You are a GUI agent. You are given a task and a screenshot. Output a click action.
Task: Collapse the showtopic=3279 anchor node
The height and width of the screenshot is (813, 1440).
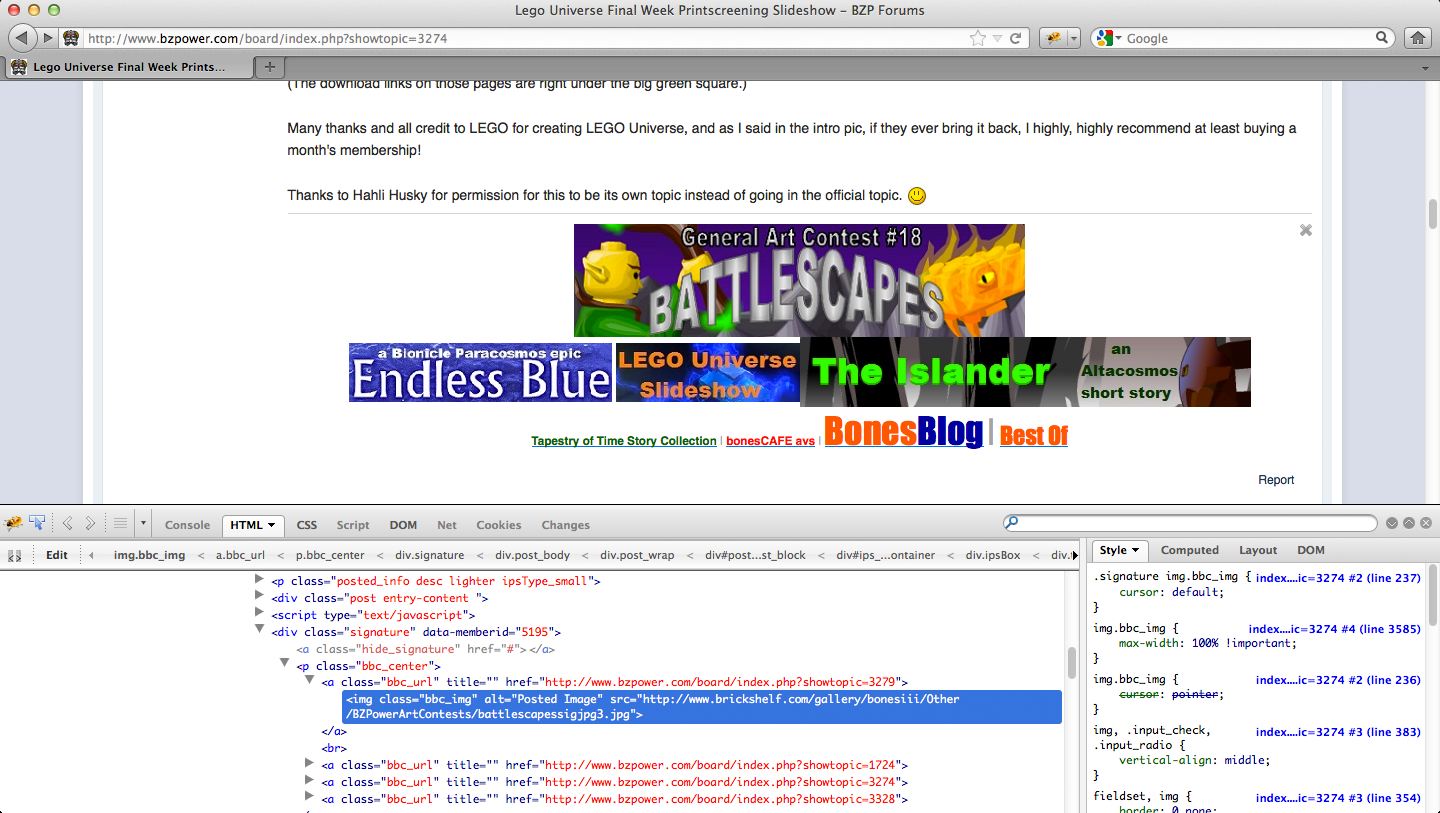coord(310,680)
